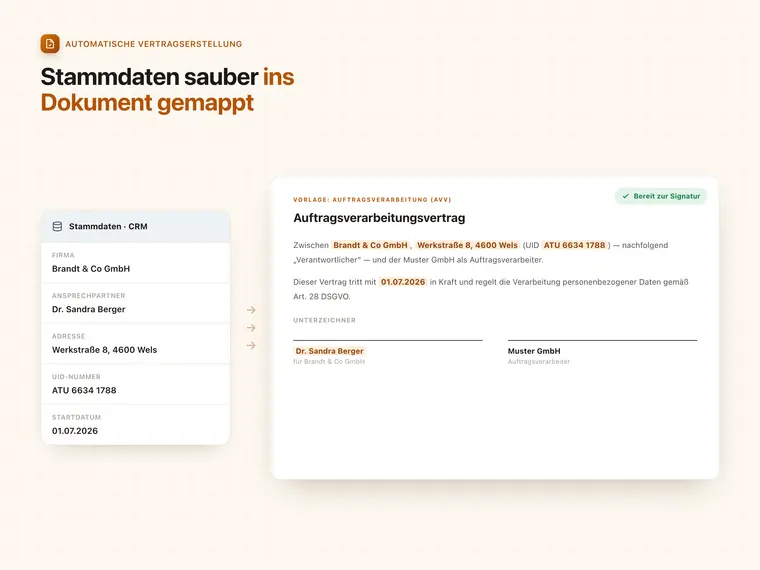This screenshot has width=760, height=570.
Task: Click the database icon in Stammdaten CRM header
Action: coord(57,226)
